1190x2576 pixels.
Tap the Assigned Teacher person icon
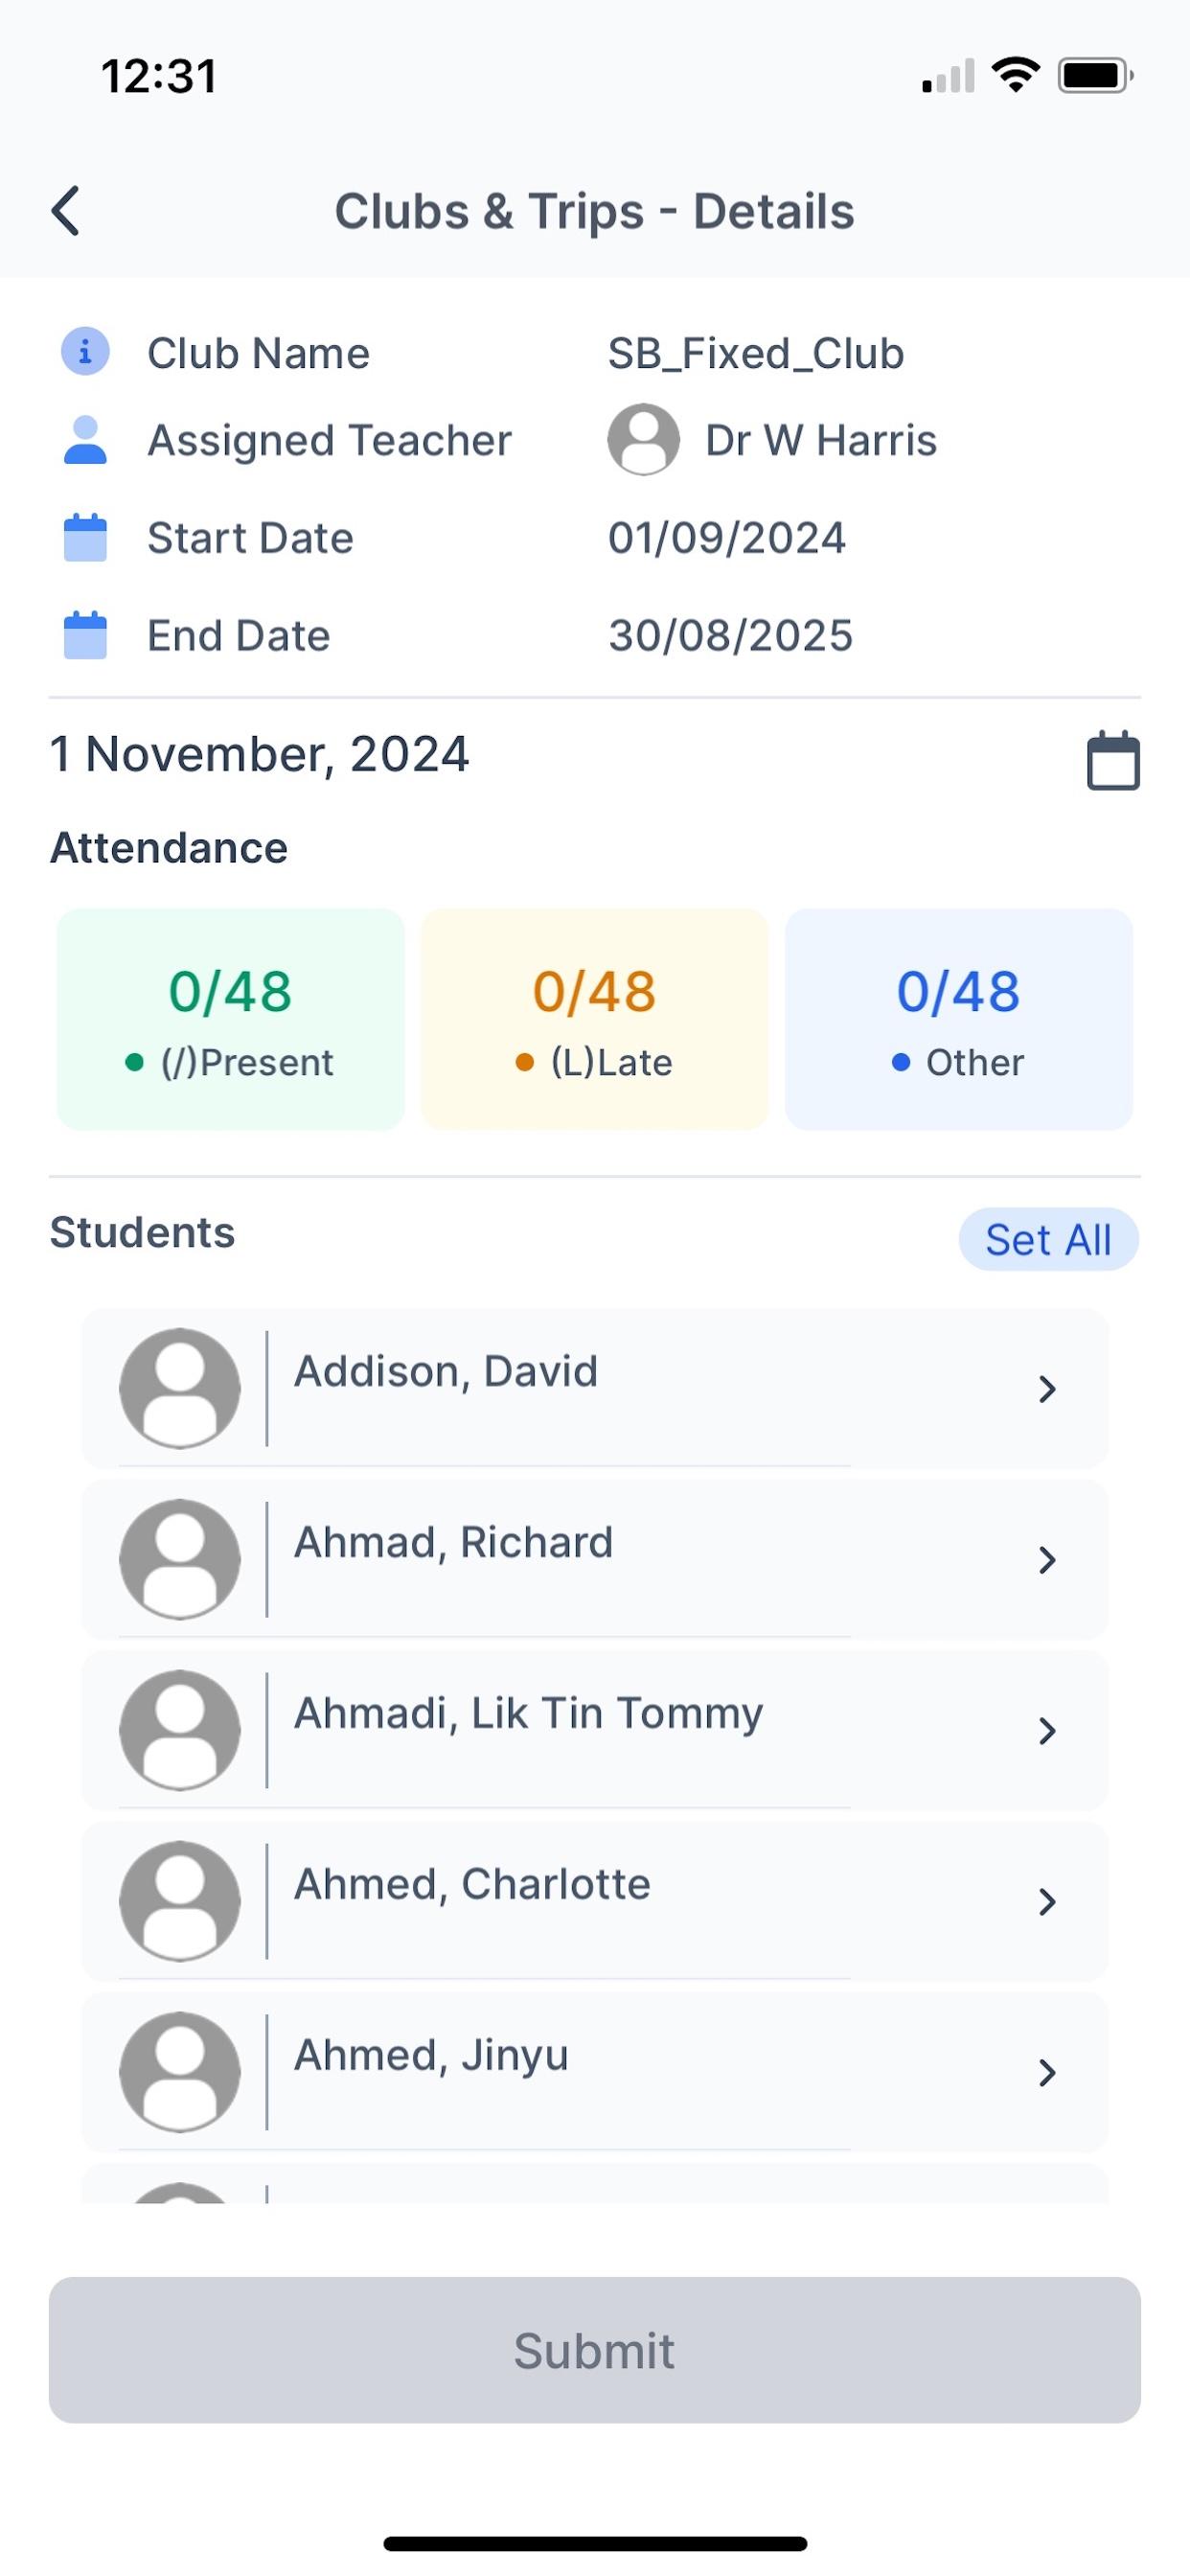point(85,440)
